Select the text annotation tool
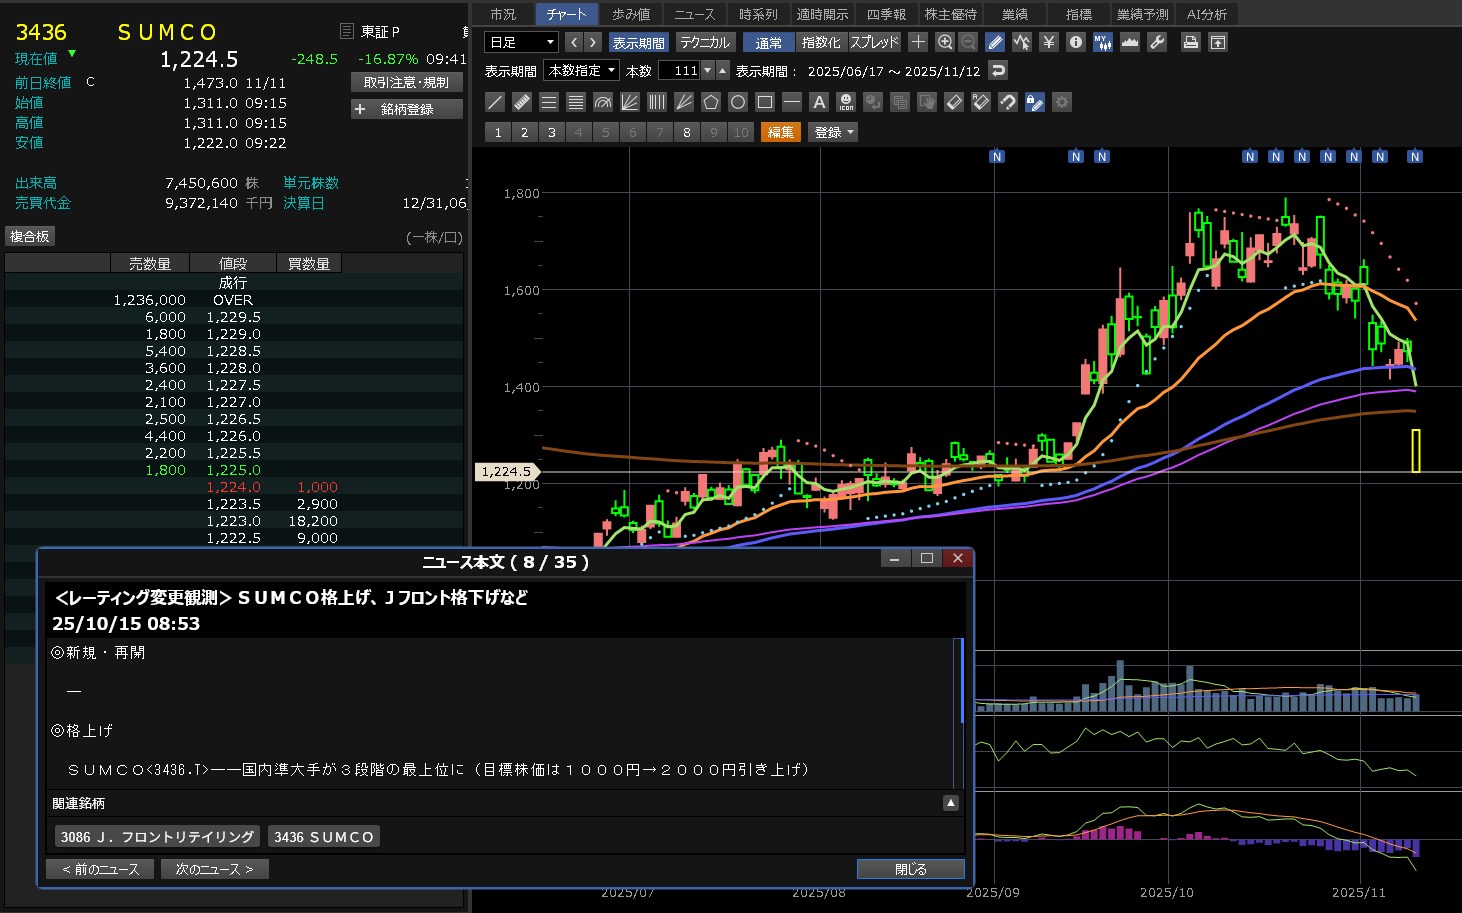Image resolution: width=1462 pixels, height=913 pixels. pyautogui.click(x=819, y=102)
